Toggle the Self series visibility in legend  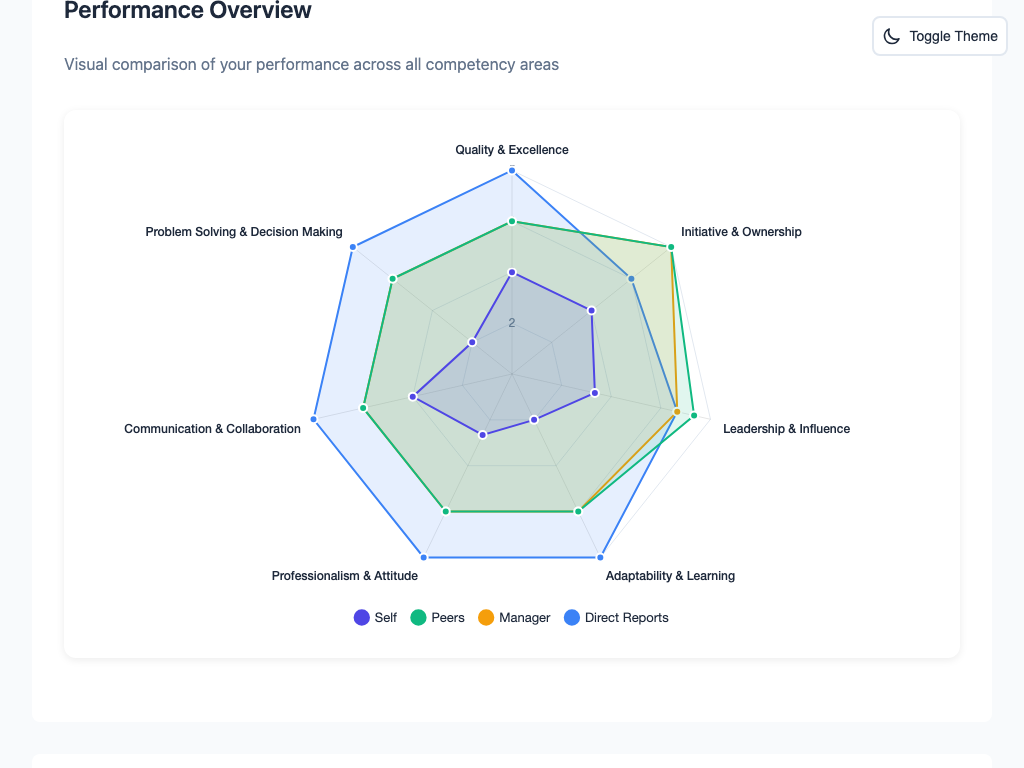click(x=376, y=617)
